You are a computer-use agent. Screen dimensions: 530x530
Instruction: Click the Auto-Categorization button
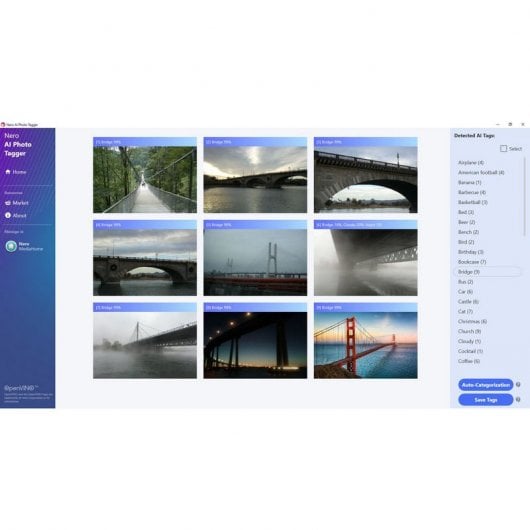486,385
